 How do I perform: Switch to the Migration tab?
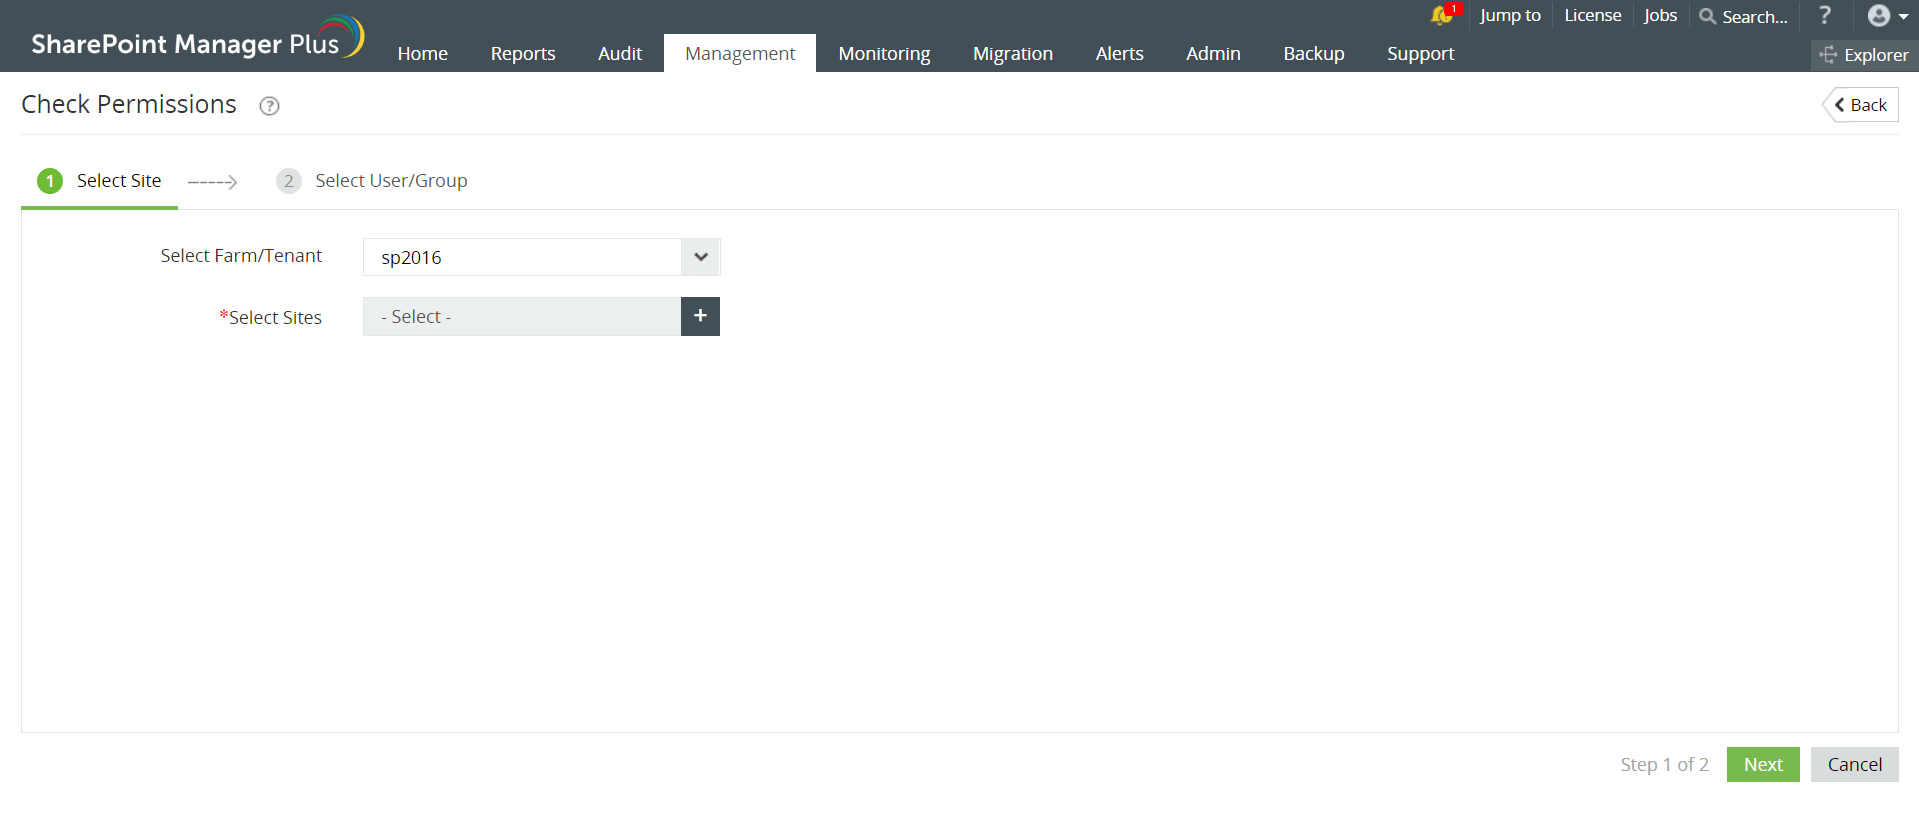click(1013, 54)
